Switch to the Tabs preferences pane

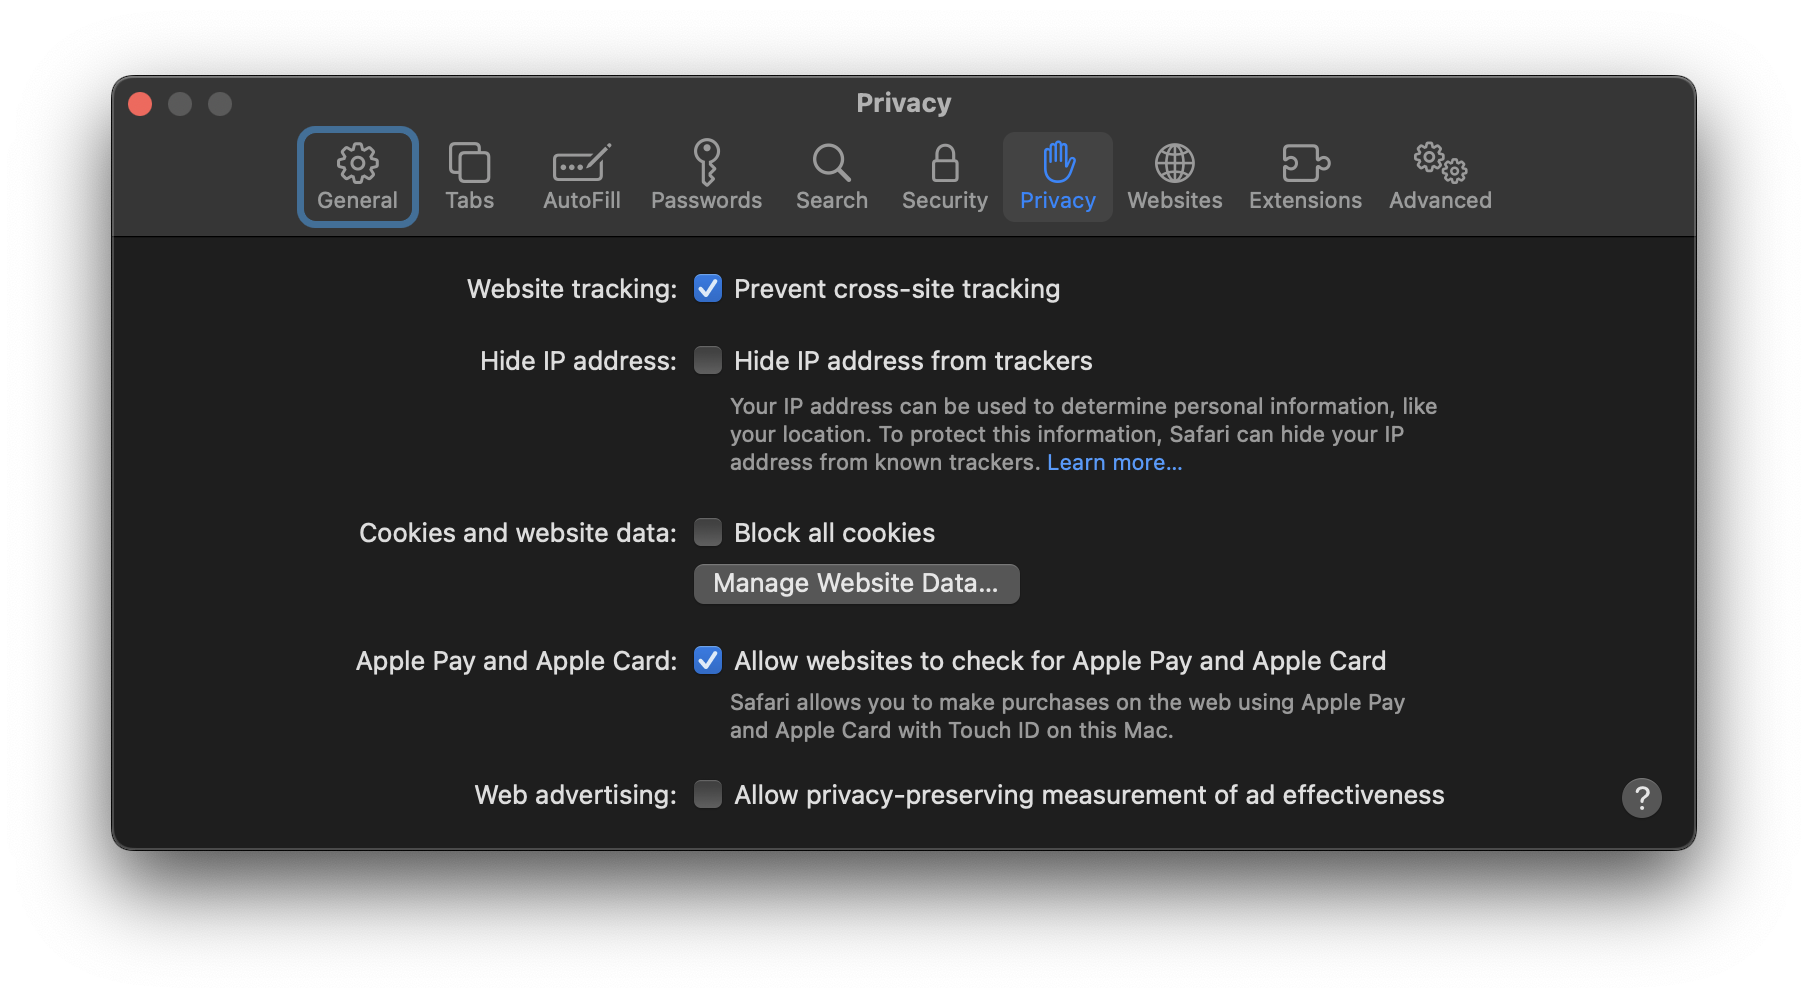click(469, 177)
